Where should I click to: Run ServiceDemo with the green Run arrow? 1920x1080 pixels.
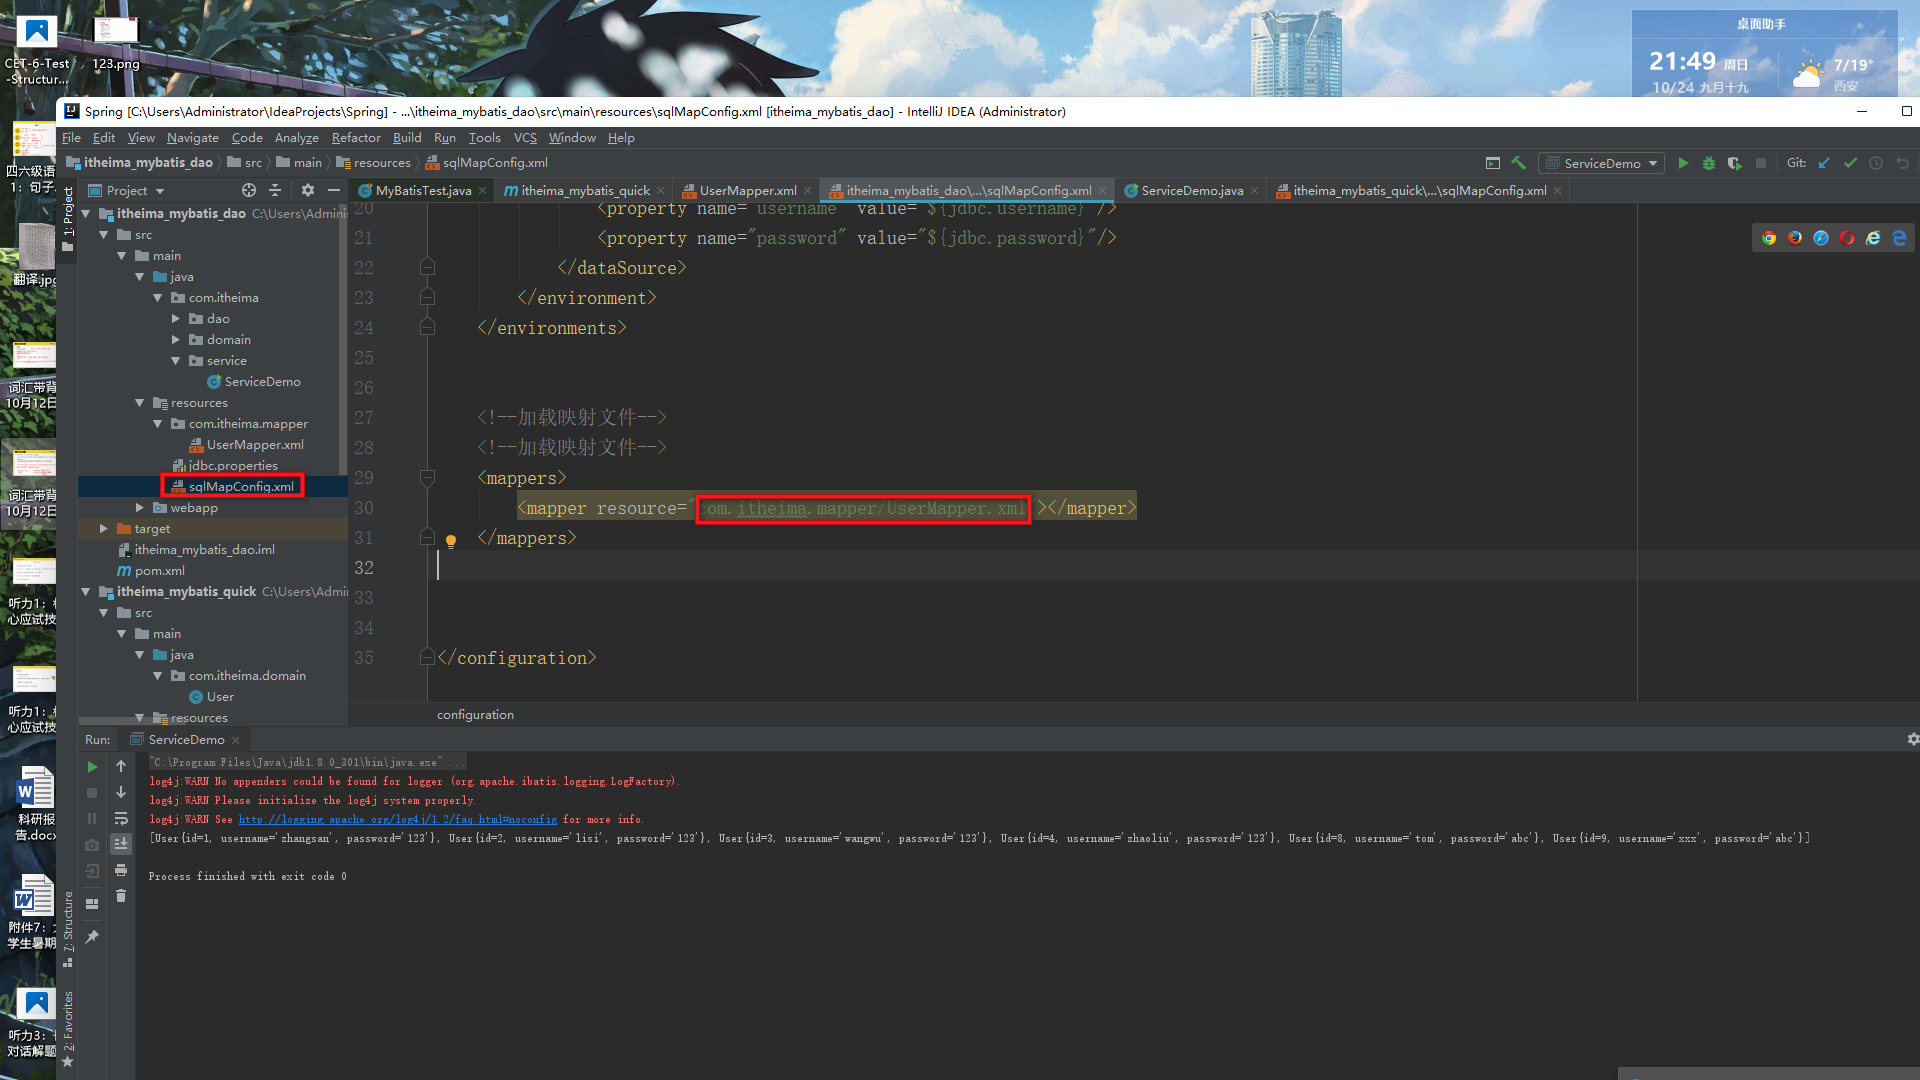1684,163
